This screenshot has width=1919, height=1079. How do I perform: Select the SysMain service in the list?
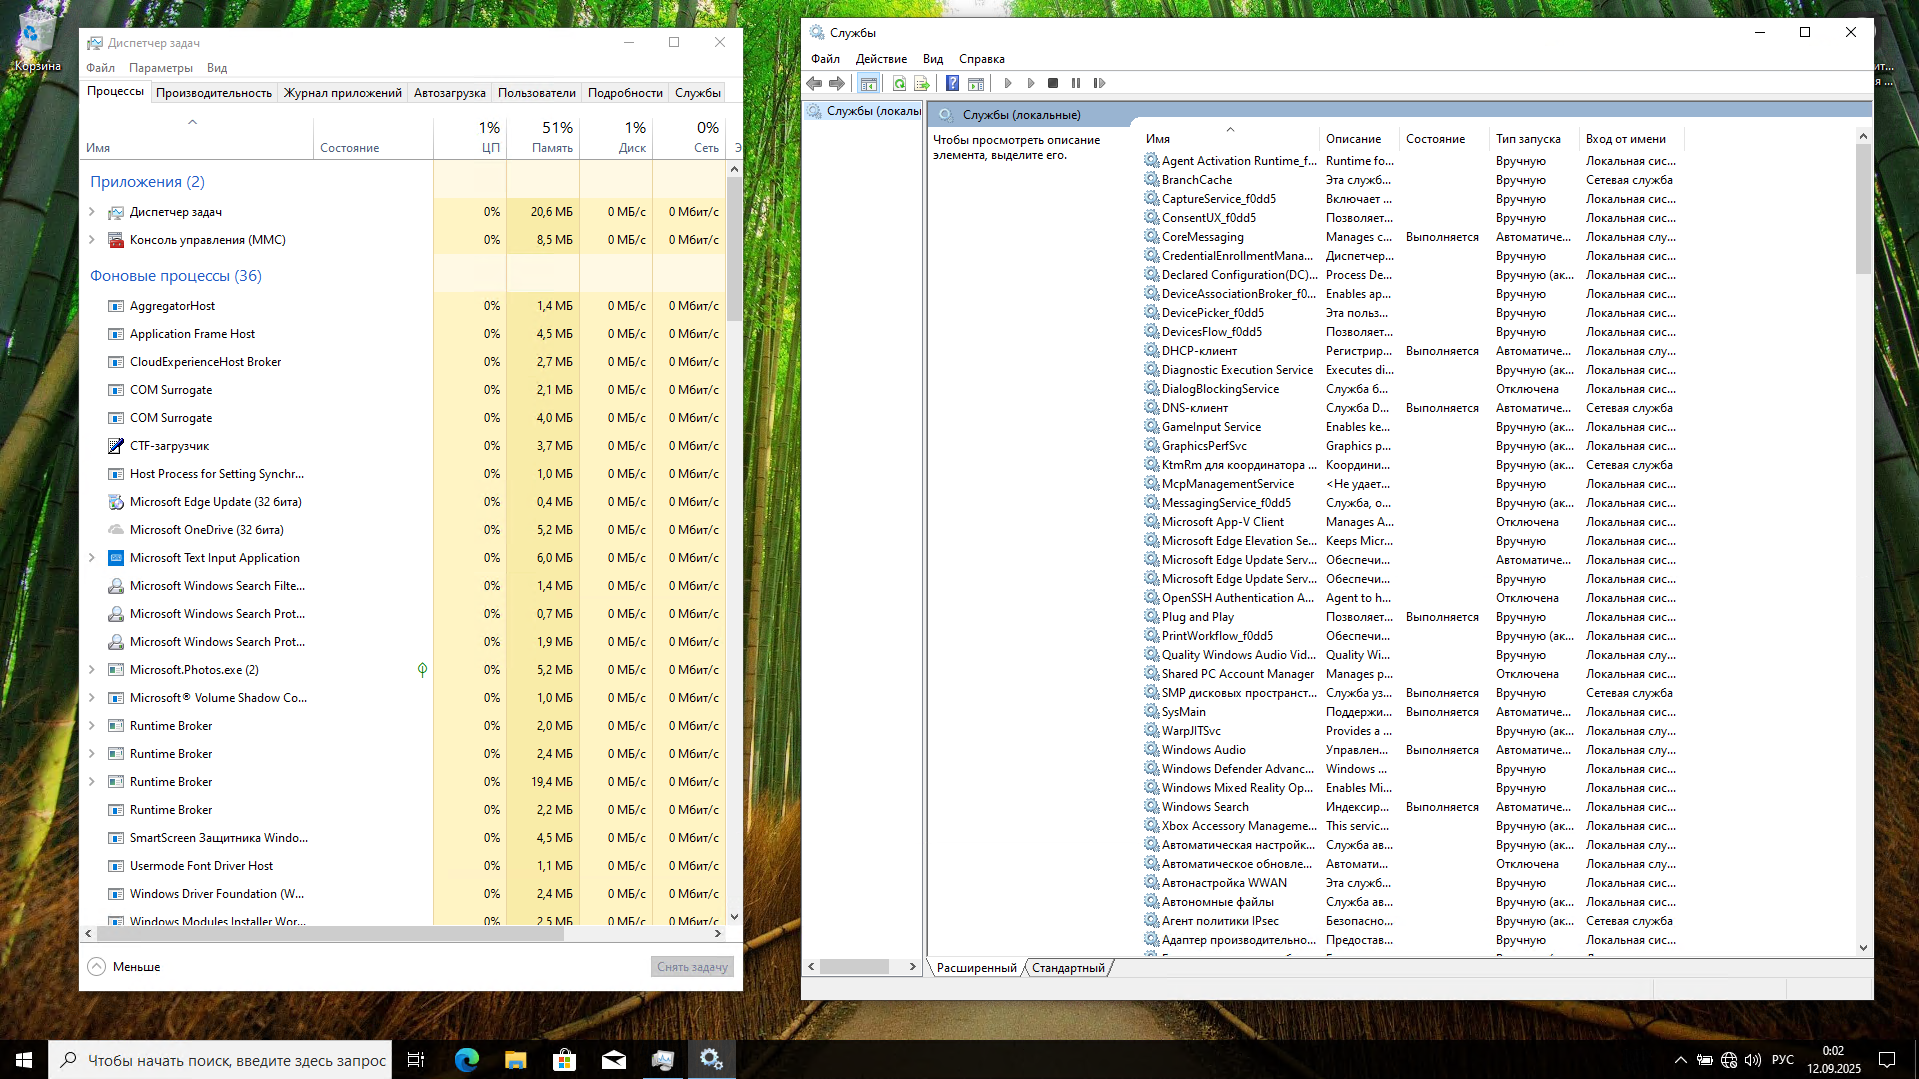click(1411, 712)
